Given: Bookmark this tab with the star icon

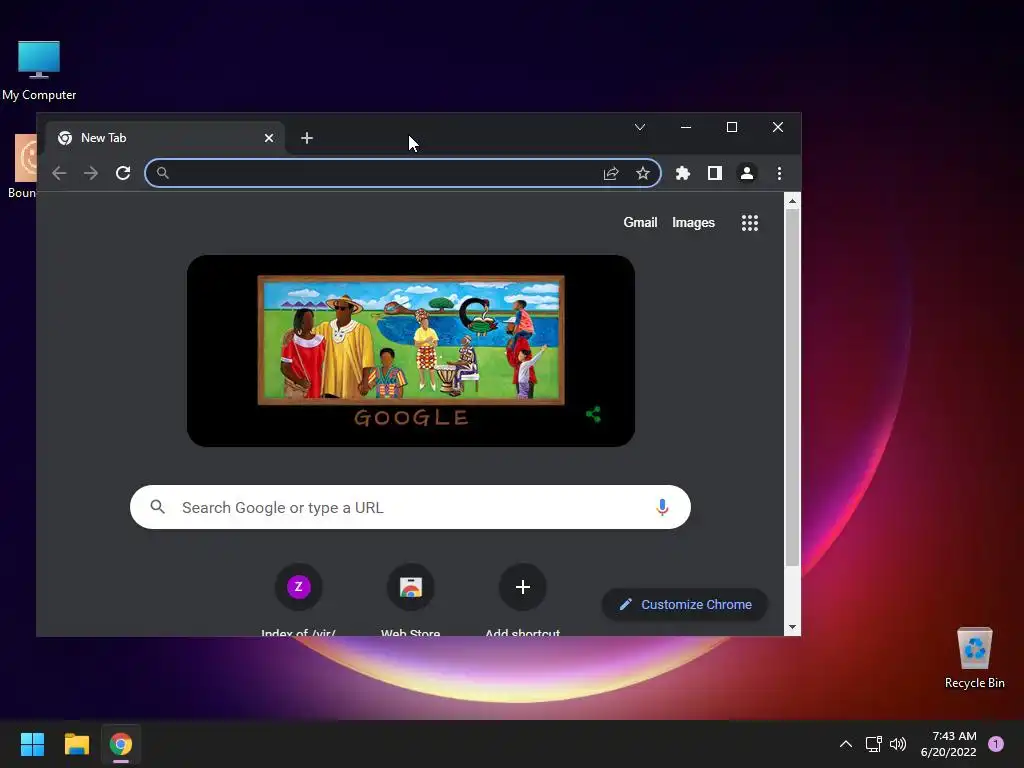Looking at the screenshot, I should 643,173.
